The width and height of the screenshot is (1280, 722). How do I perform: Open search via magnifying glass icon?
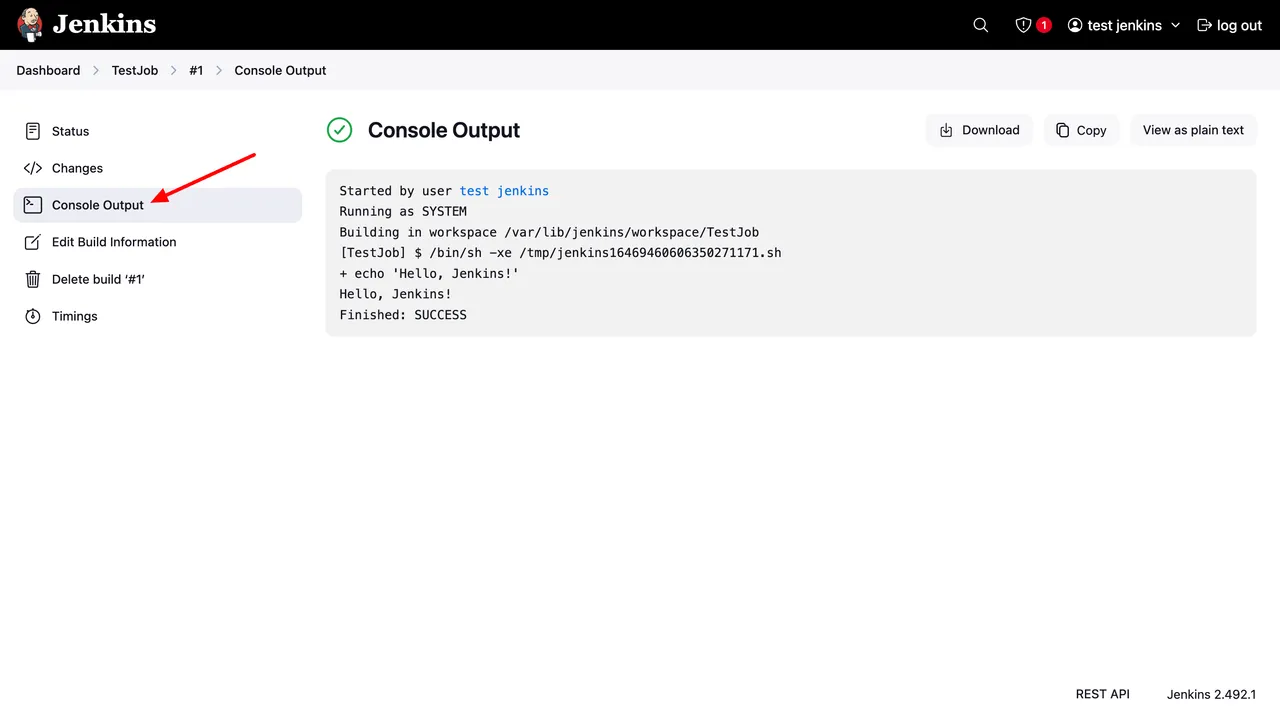tap(981, 25)
